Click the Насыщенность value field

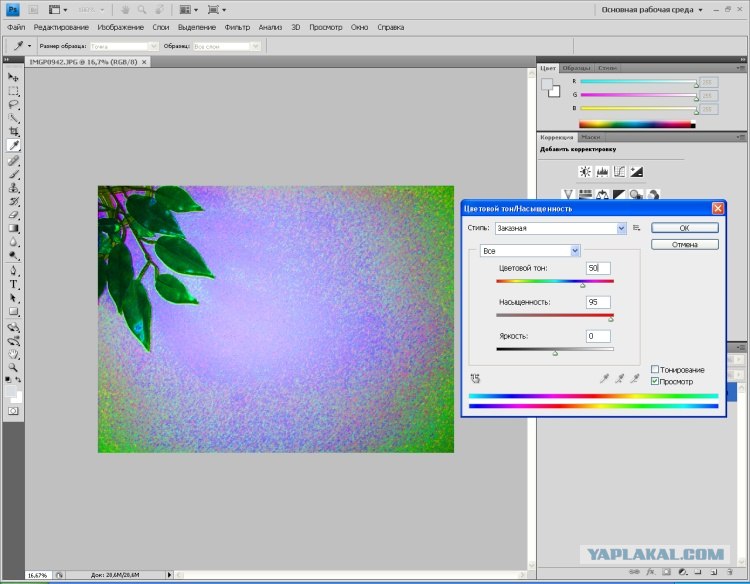tap(598, 302)
